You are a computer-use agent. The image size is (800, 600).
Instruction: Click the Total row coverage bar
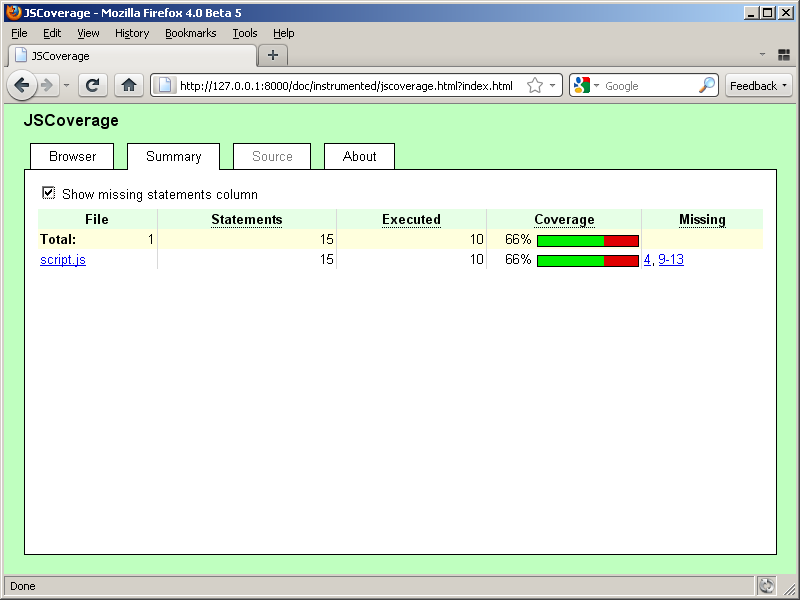point(588,241)
